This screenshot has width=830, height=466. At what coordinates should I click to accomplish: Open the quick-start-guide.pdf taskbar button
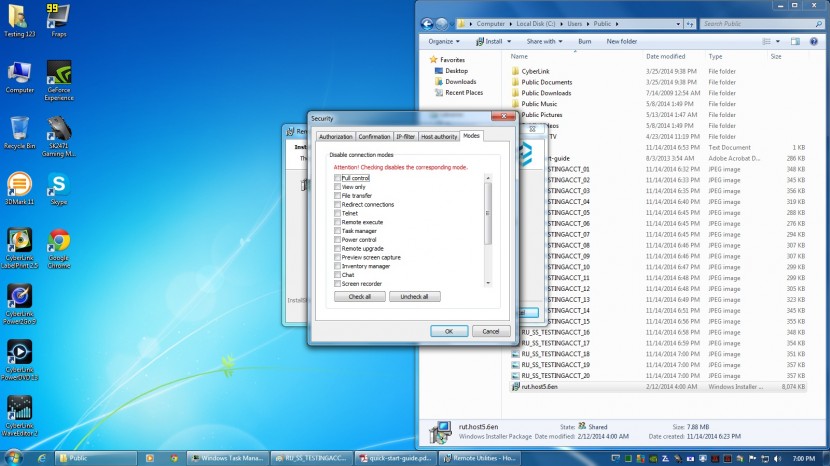(396, 458)
